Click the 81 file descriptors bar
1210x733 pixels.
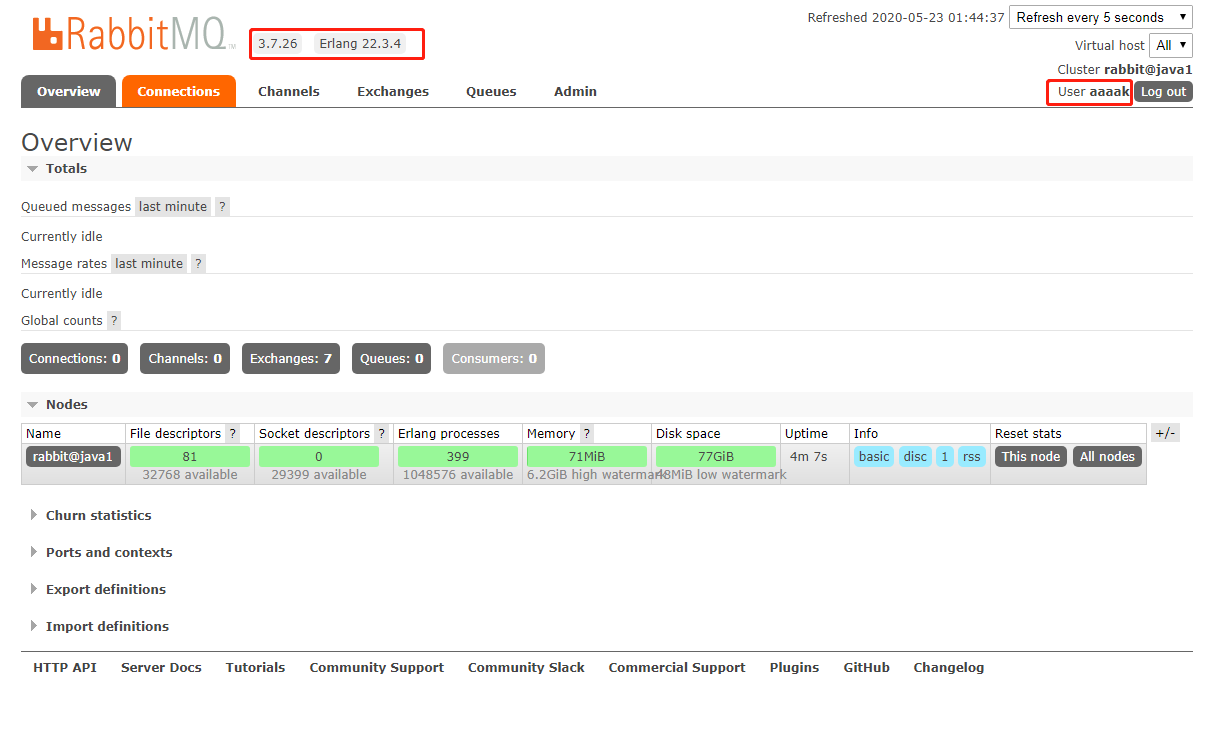tap(190, 456)
